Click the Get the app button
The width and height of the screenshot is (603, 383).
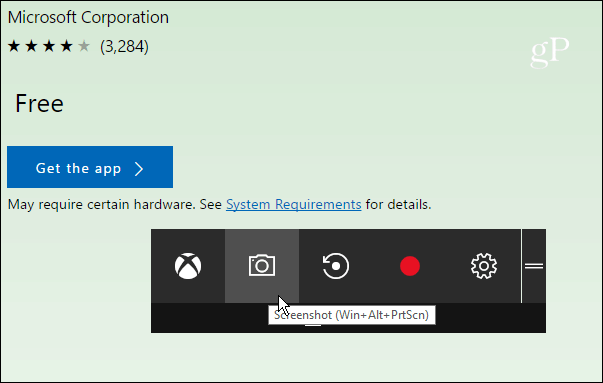[90, 167]
